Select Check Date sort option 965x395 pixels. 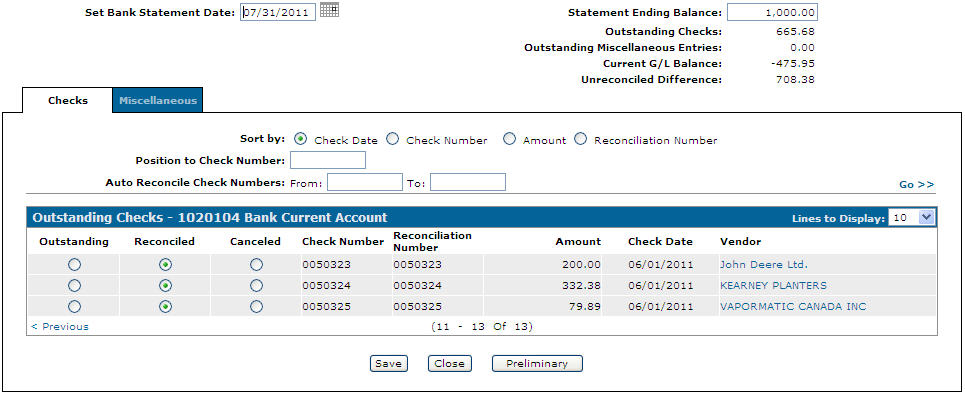click(301, 139)
